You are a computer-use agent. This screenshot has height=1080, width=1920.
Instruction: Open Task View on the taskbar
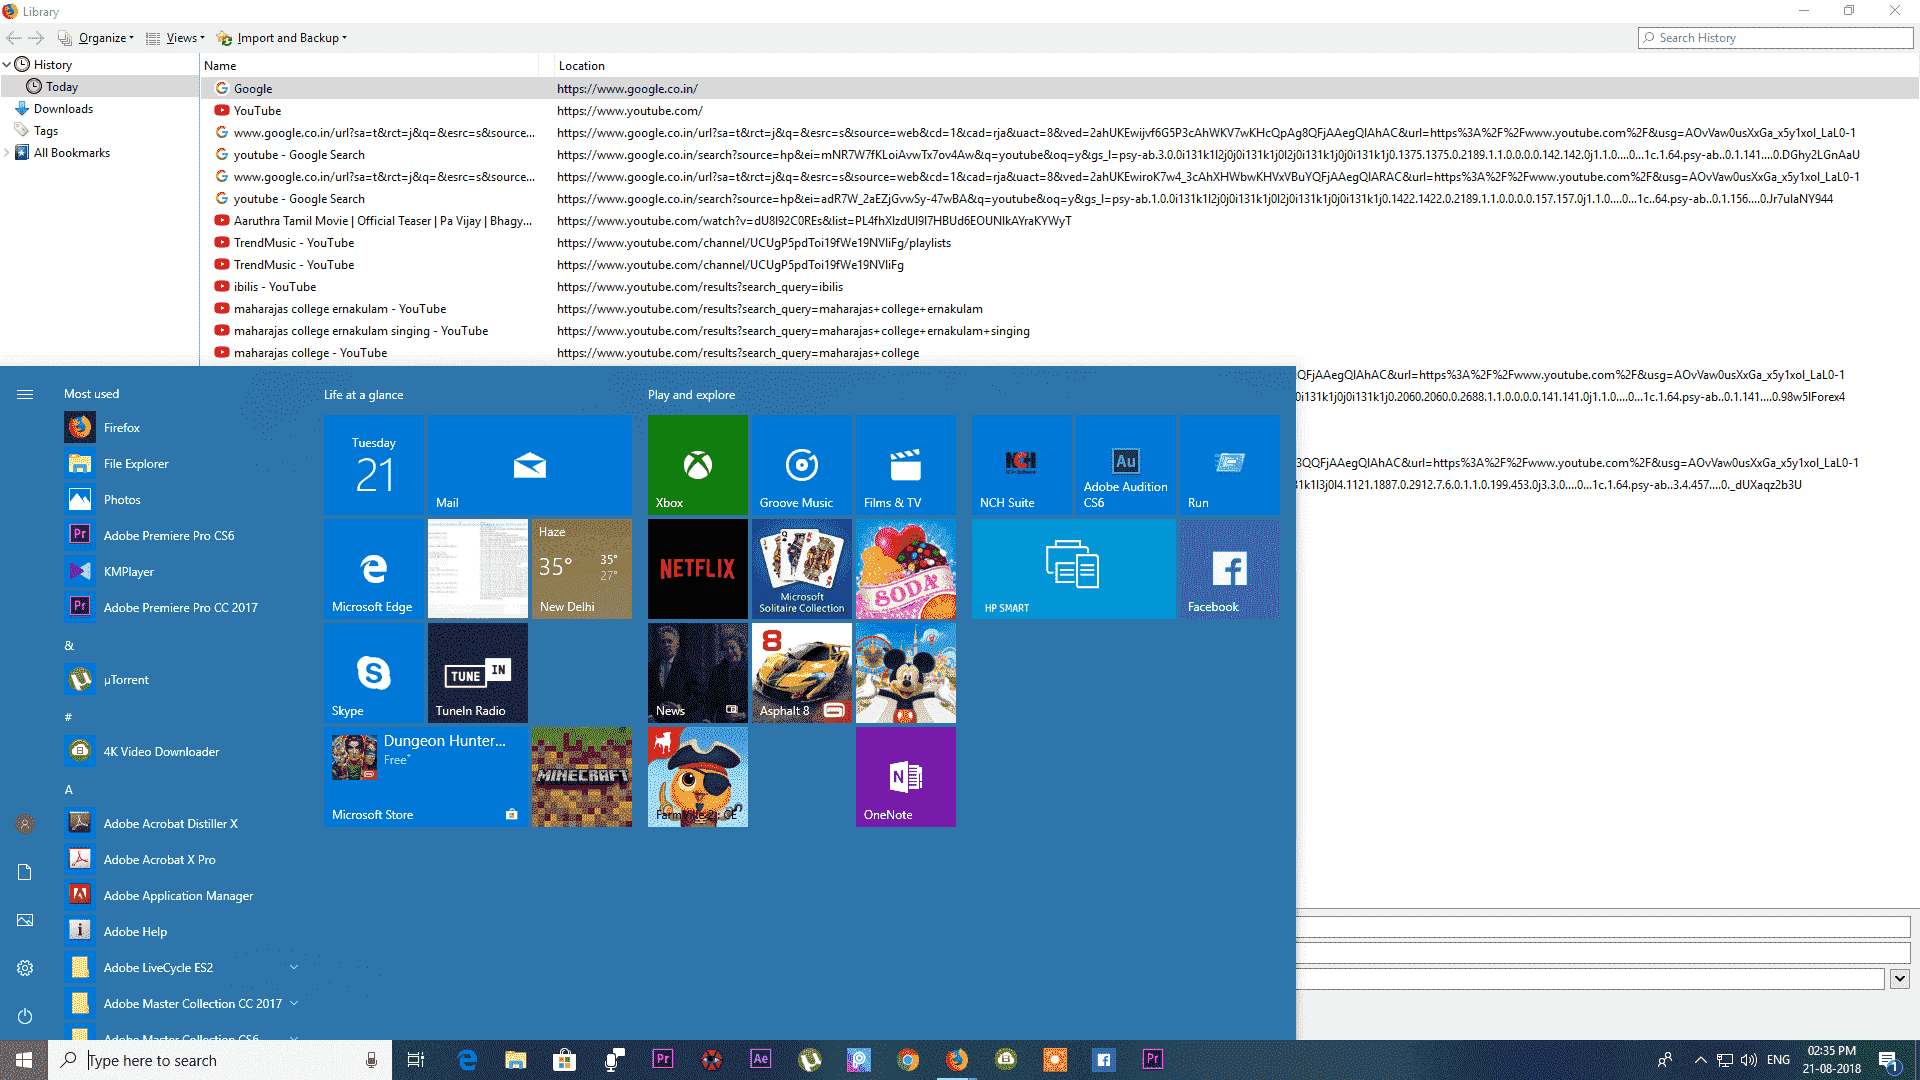coord(416,1060)
